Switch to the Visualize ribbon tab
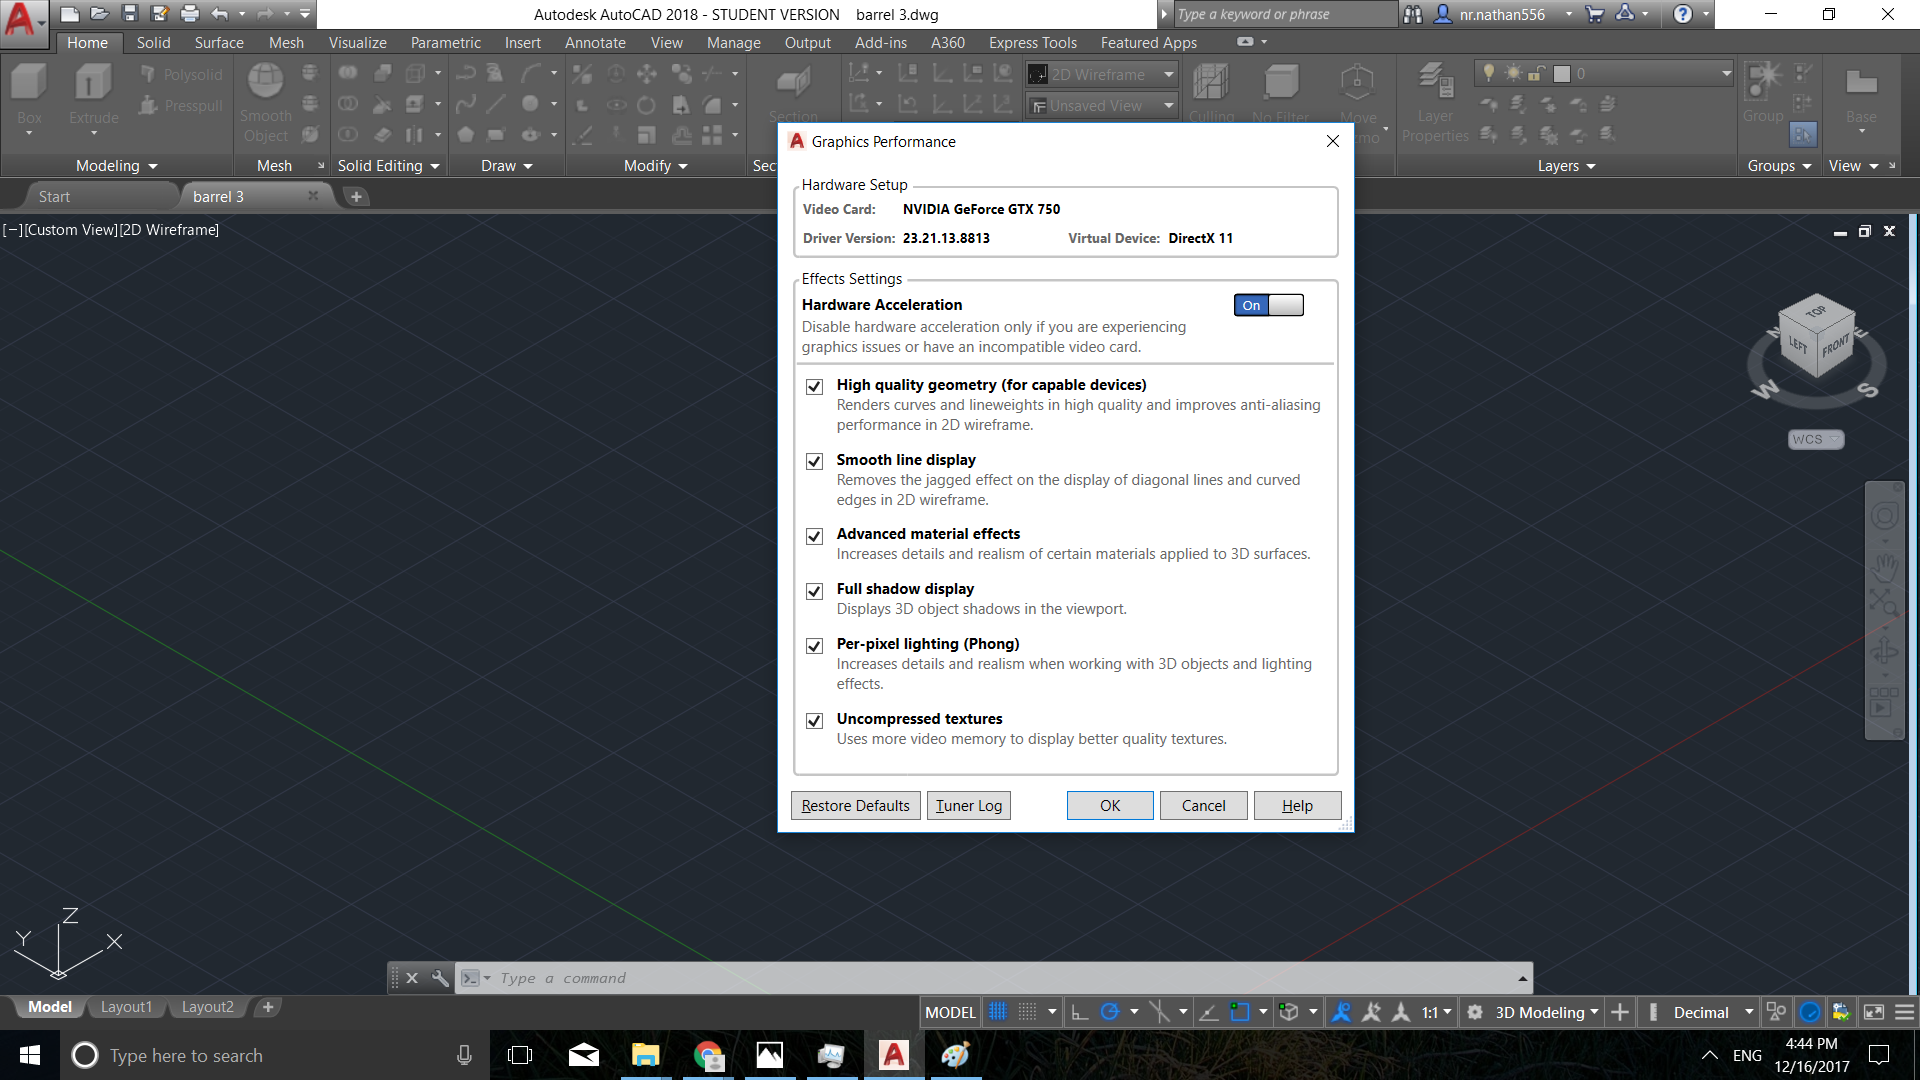1920x1080 pixels. click(357, 42)
